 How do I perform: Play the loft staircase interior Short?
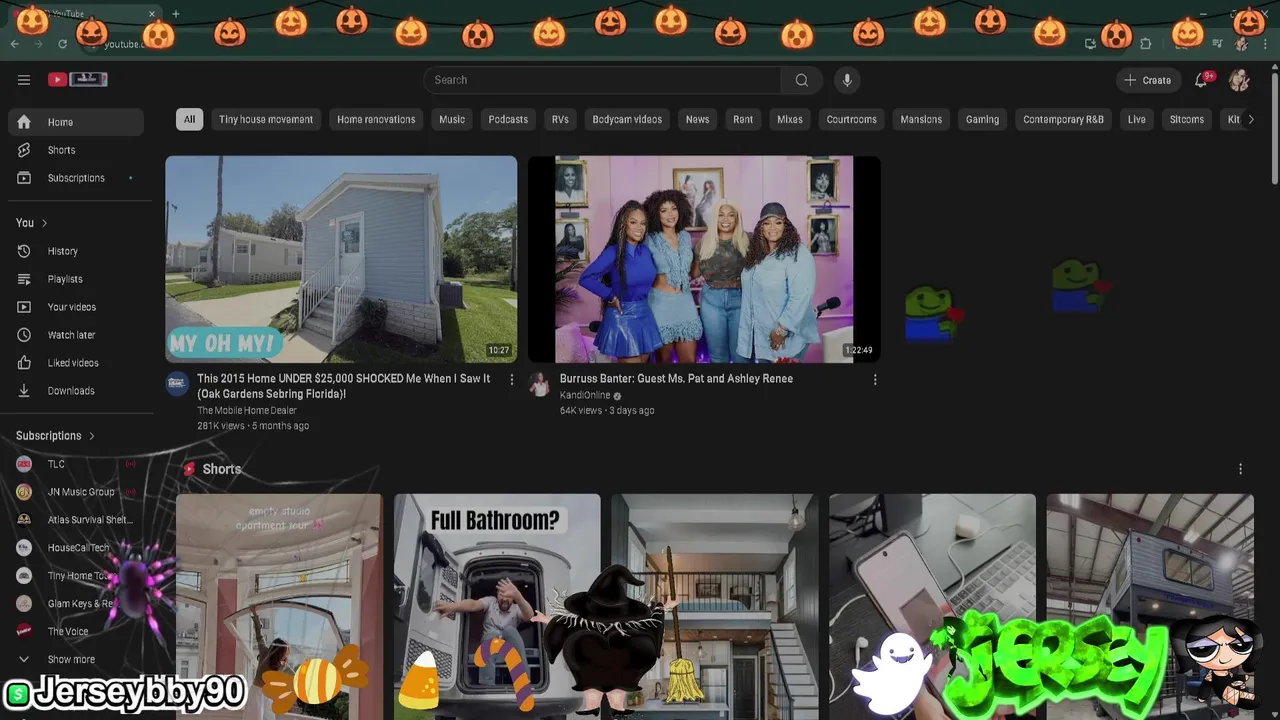coord(714,607)
